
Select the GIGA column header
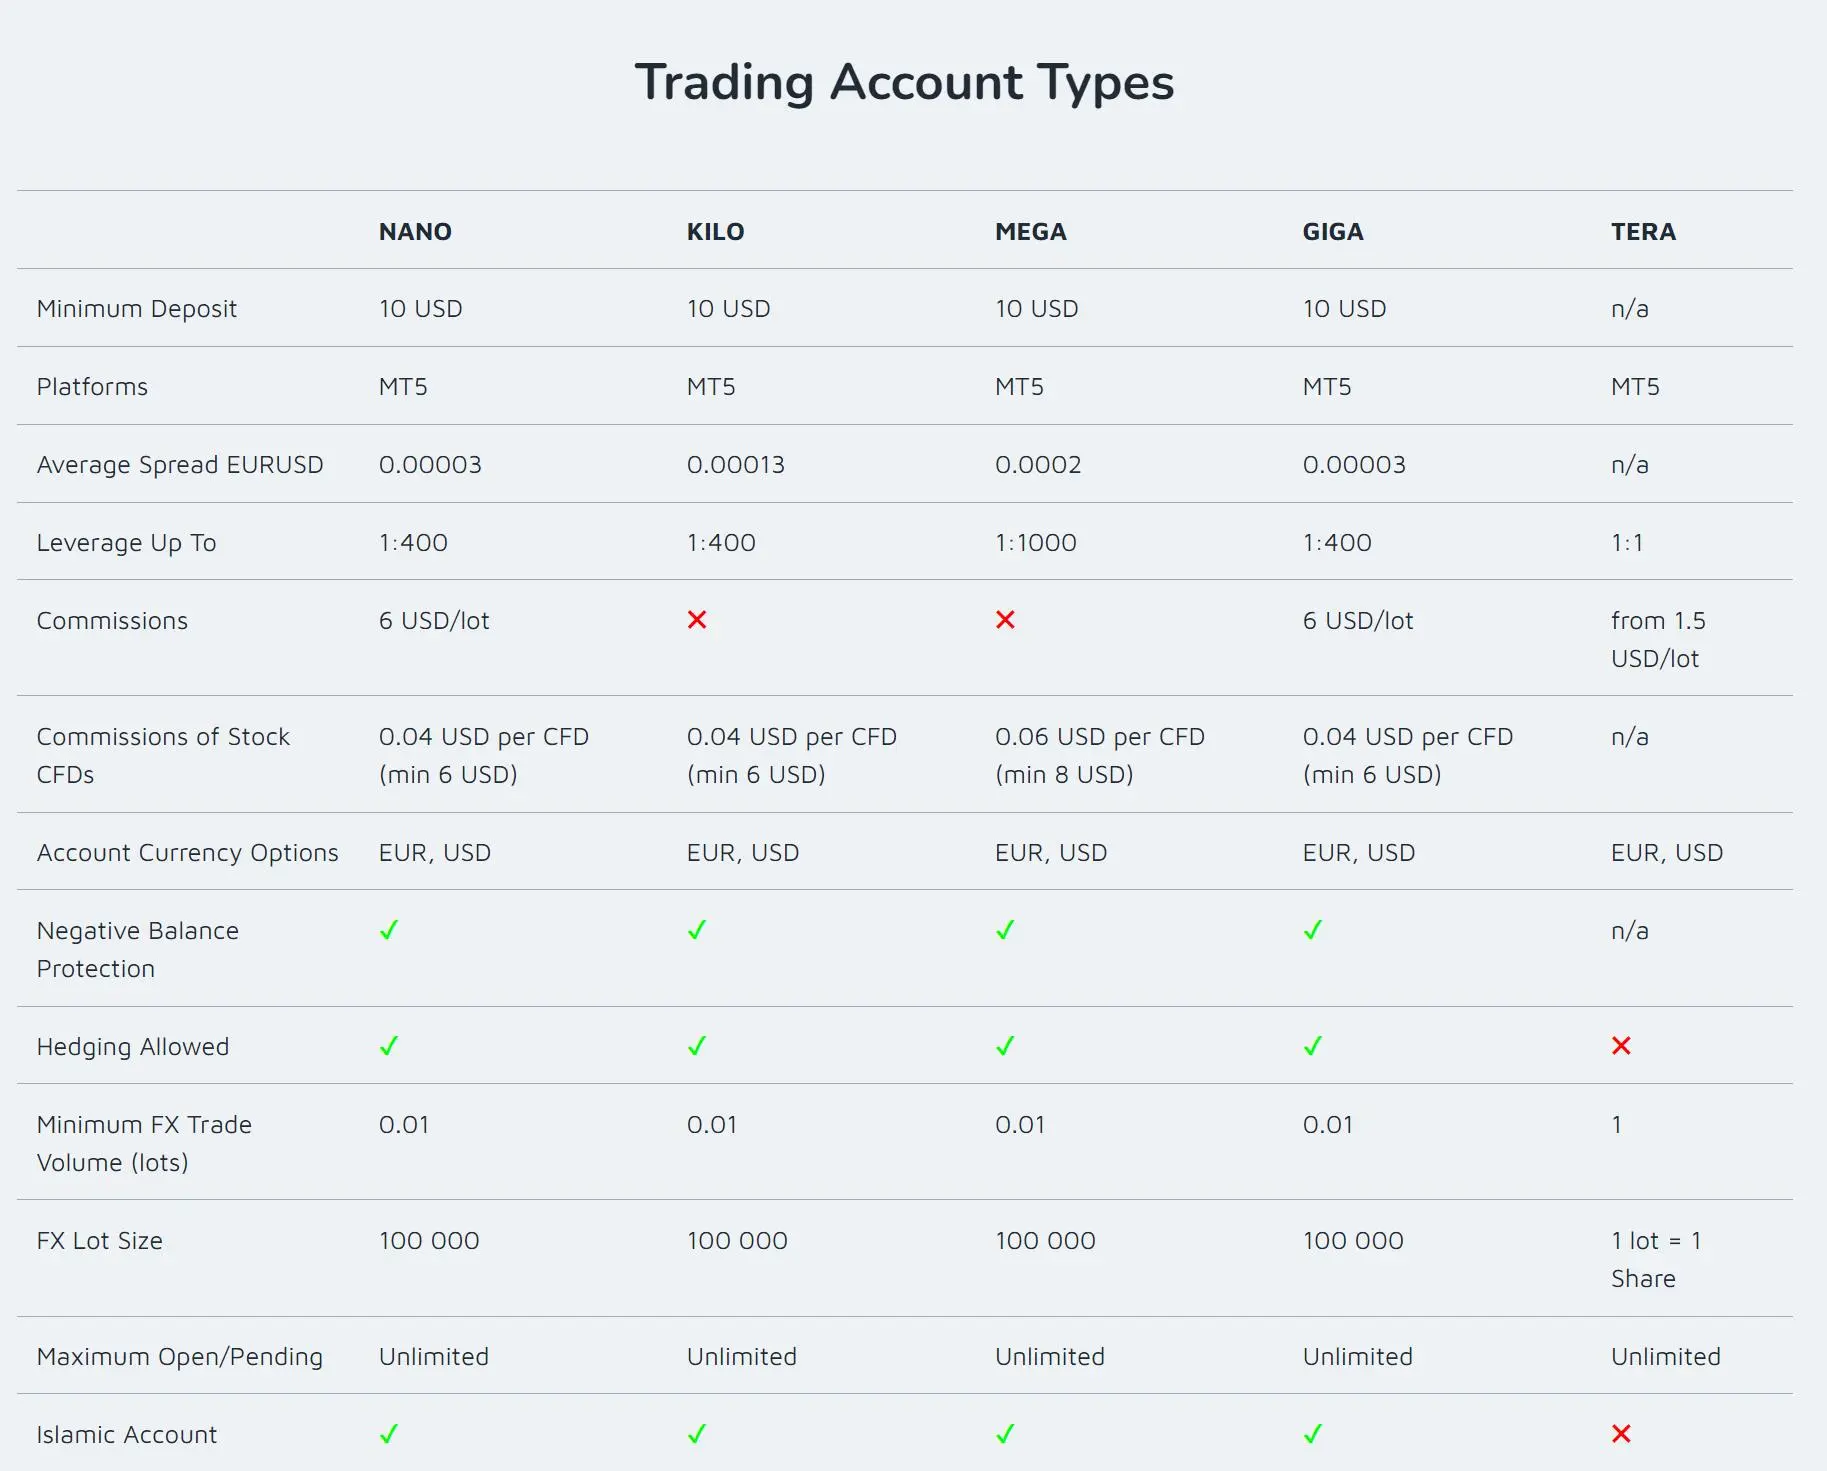(x=1333, y=232)
